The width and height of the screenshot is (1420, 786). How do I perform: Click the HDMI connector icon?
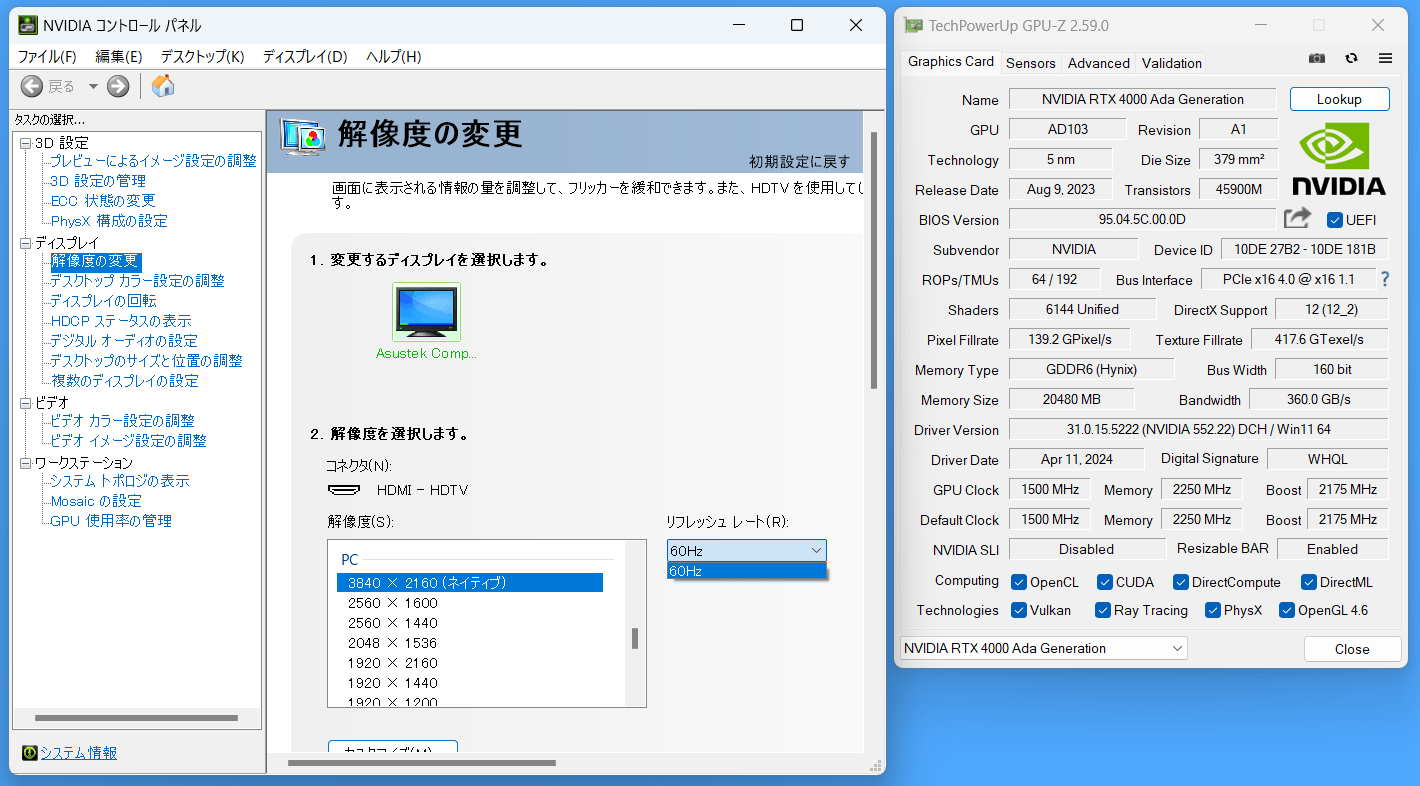coord(345,490)
